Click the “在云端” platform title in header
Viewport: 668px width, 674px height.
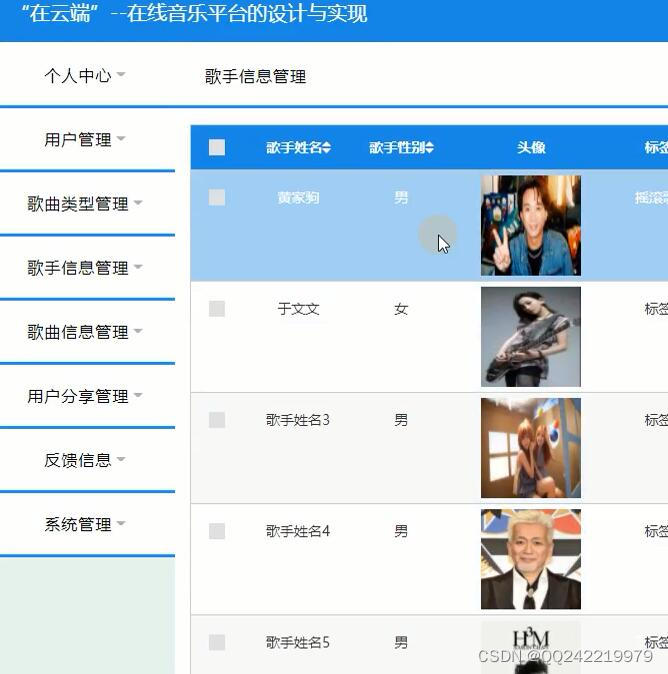[194, 13]
